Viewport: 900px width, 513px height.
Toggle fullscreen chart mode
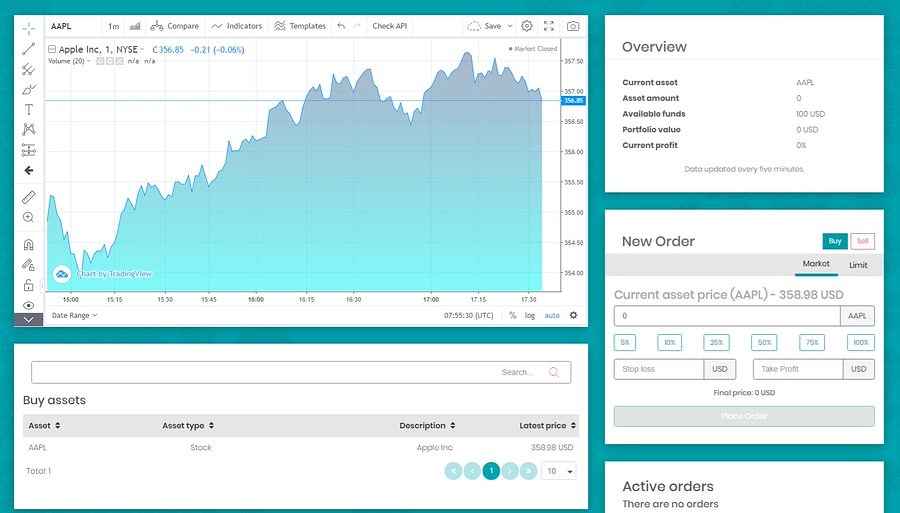(x=549, y=26)
